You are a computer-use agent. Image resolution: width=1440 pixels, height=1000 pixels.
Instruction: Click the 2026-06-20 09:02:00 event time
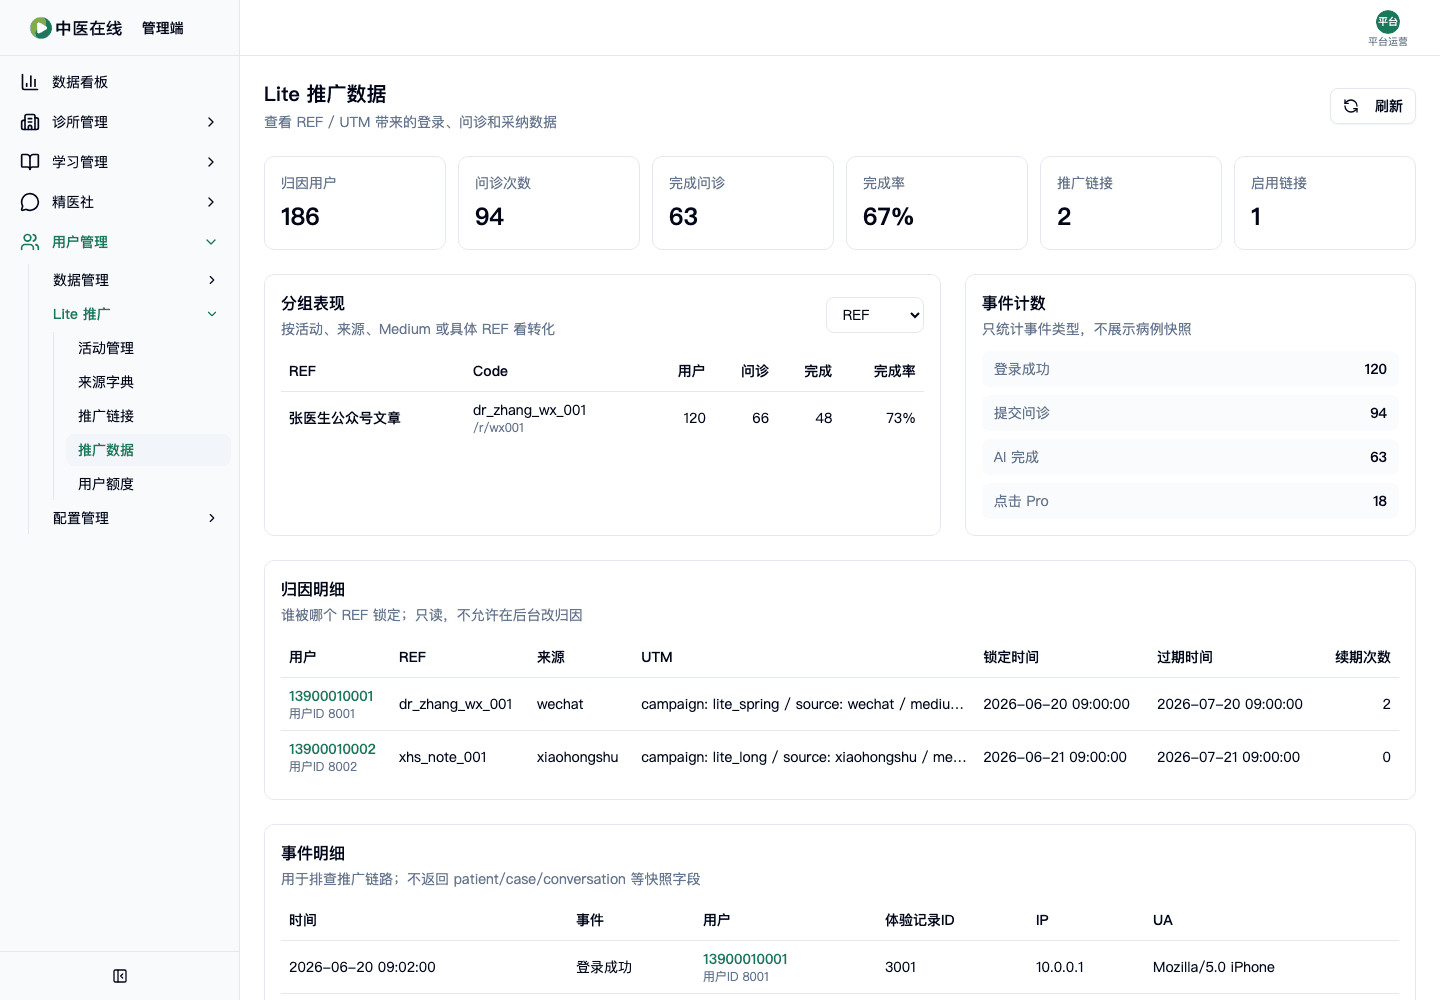click(362, 967)
